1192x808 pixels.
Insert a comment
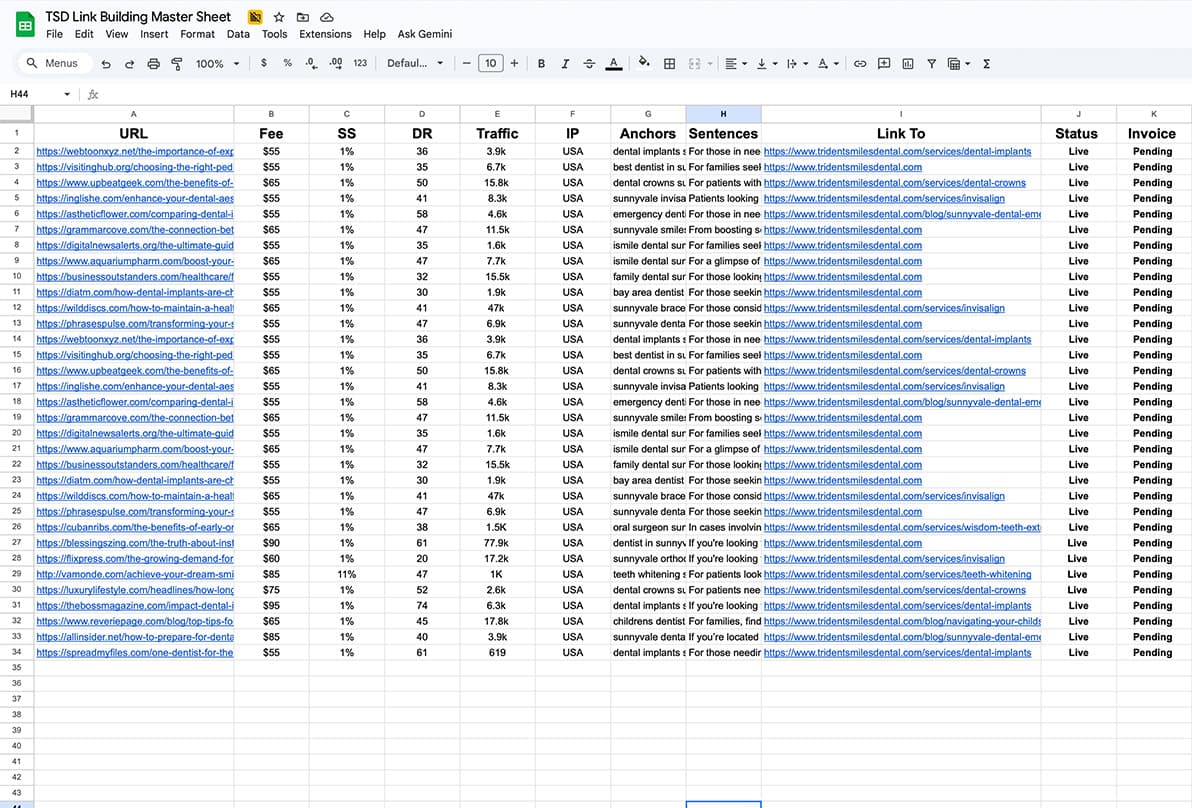pos(884,64)
